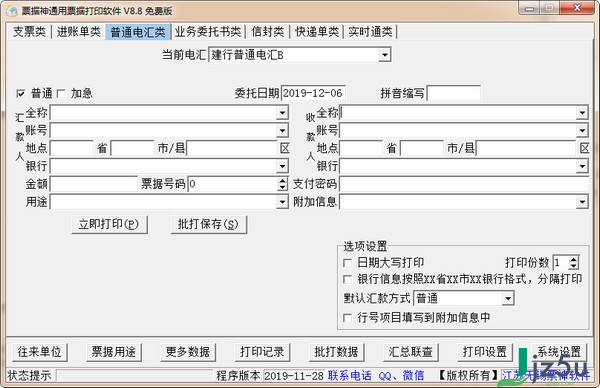Expand the 当前电汇 dropdown
Image resolution: width=600 pixels, height=388 pixels.
tap(385, 55)
